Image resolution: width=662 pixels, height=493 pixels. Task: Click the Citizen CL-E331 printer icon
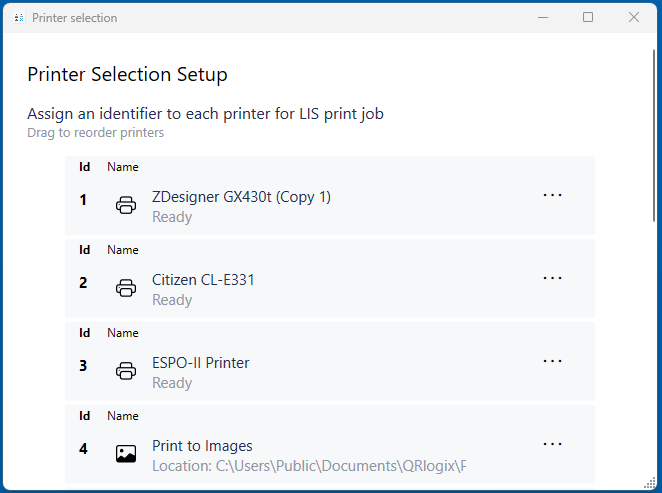(126, 288)
